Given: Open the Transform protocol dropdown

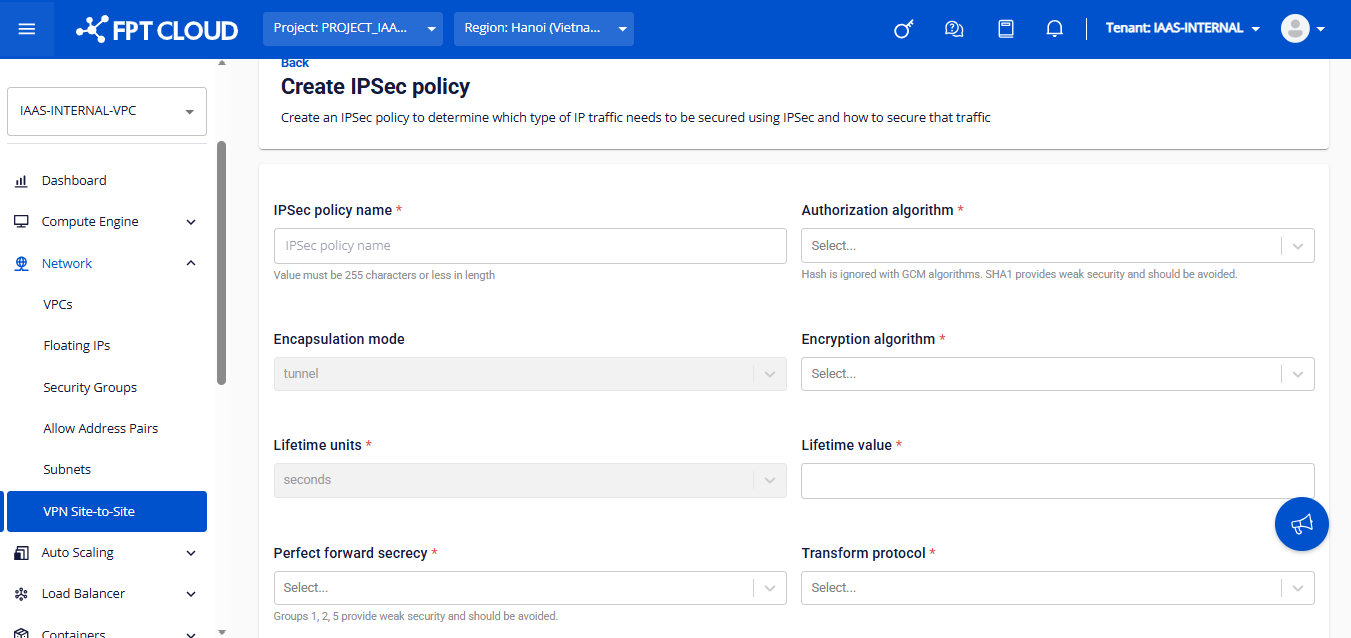Looking at the screenshot, I should click(x=1057, y=588).
